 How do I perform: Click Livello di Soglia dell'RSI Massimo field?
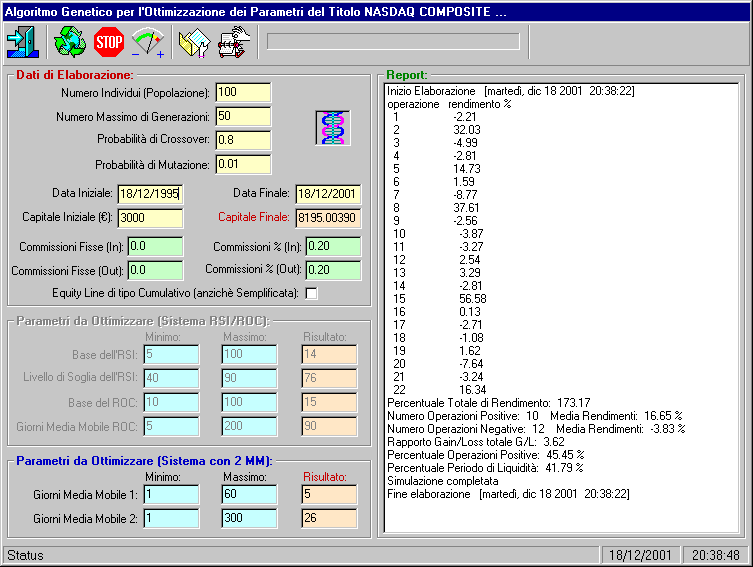(x=250, y=378)
